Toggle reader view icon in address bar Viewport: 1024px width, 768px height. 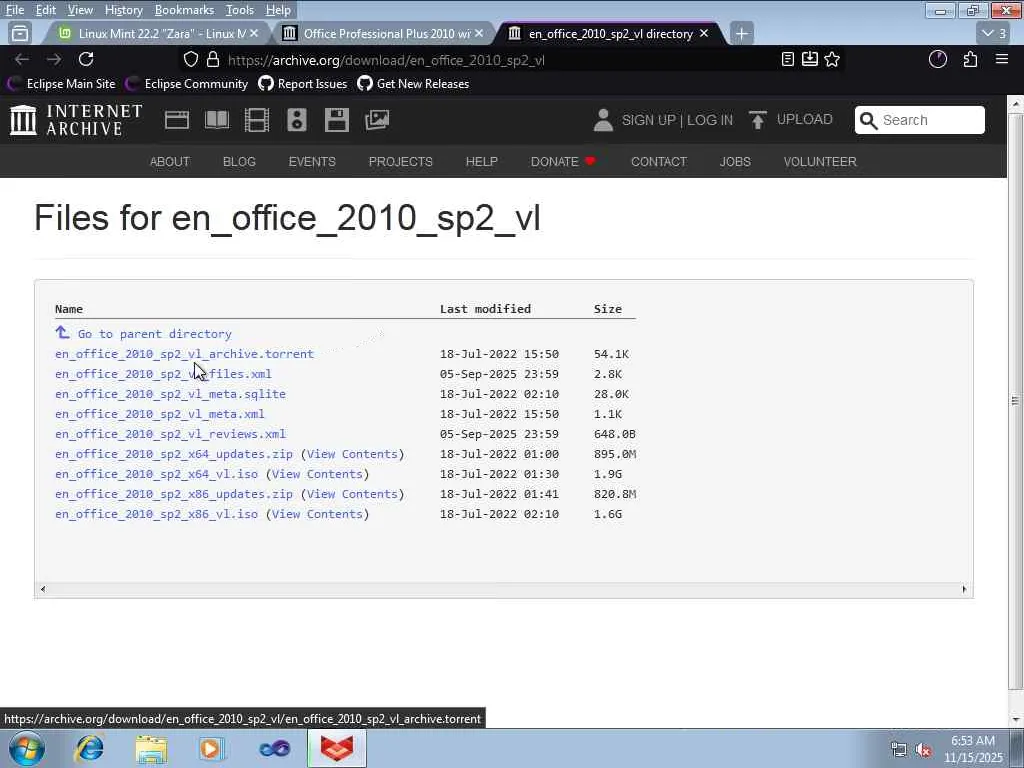788,59
